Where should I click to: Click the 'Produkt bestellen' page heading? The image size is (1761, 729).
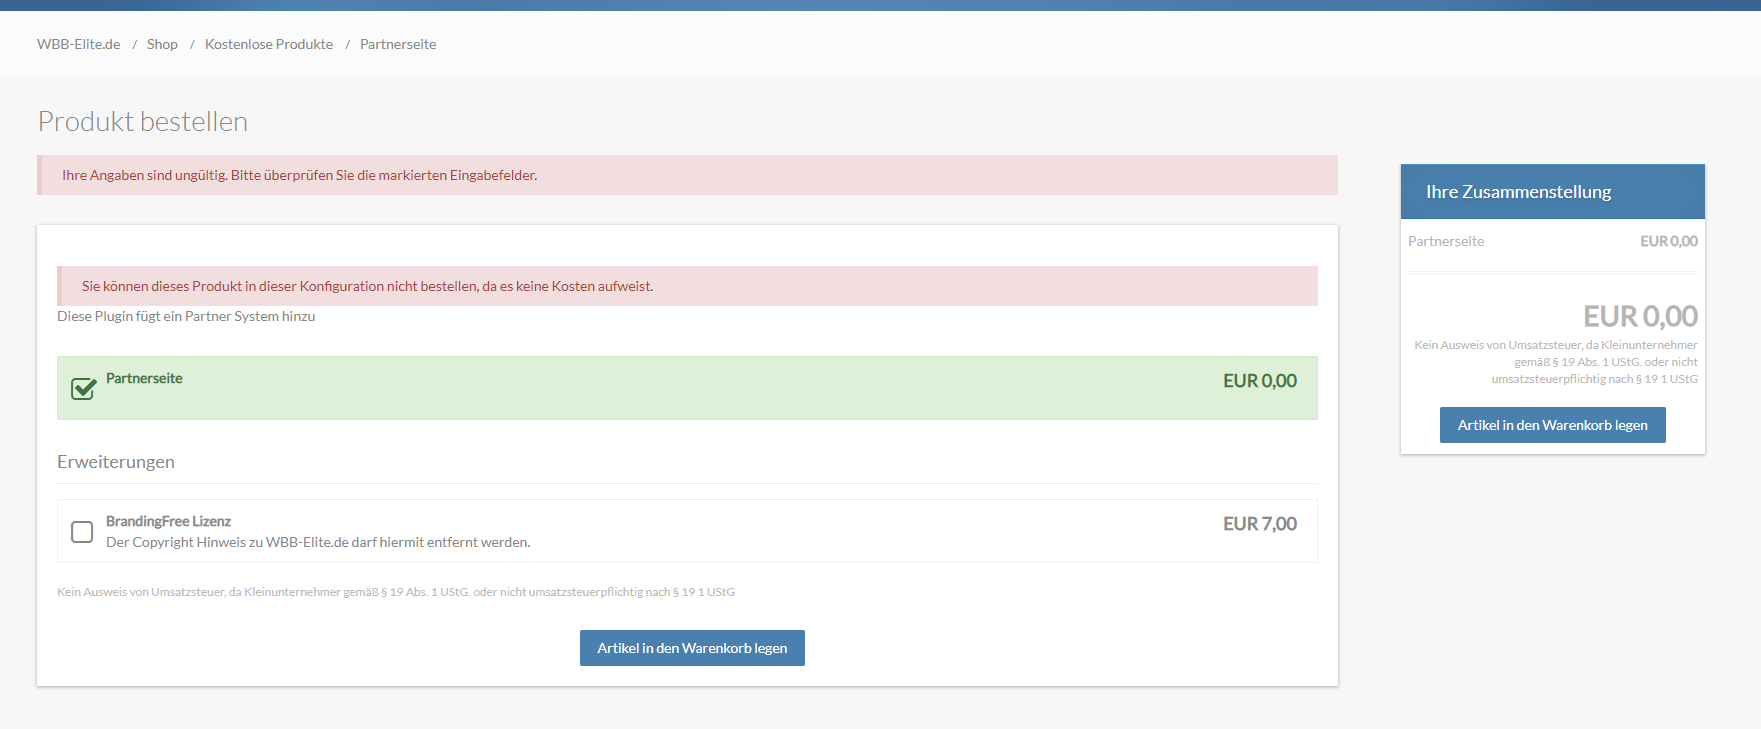(143, 122)
